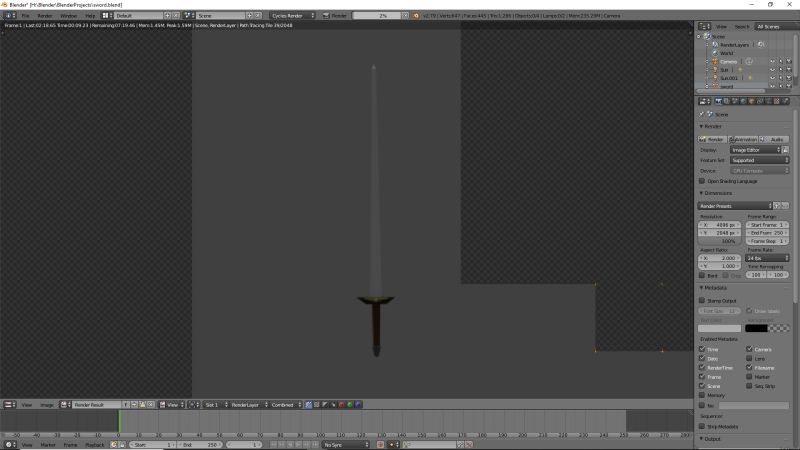Open the World properties tab icon
The image size is (800, 450).
pos(743,101)
